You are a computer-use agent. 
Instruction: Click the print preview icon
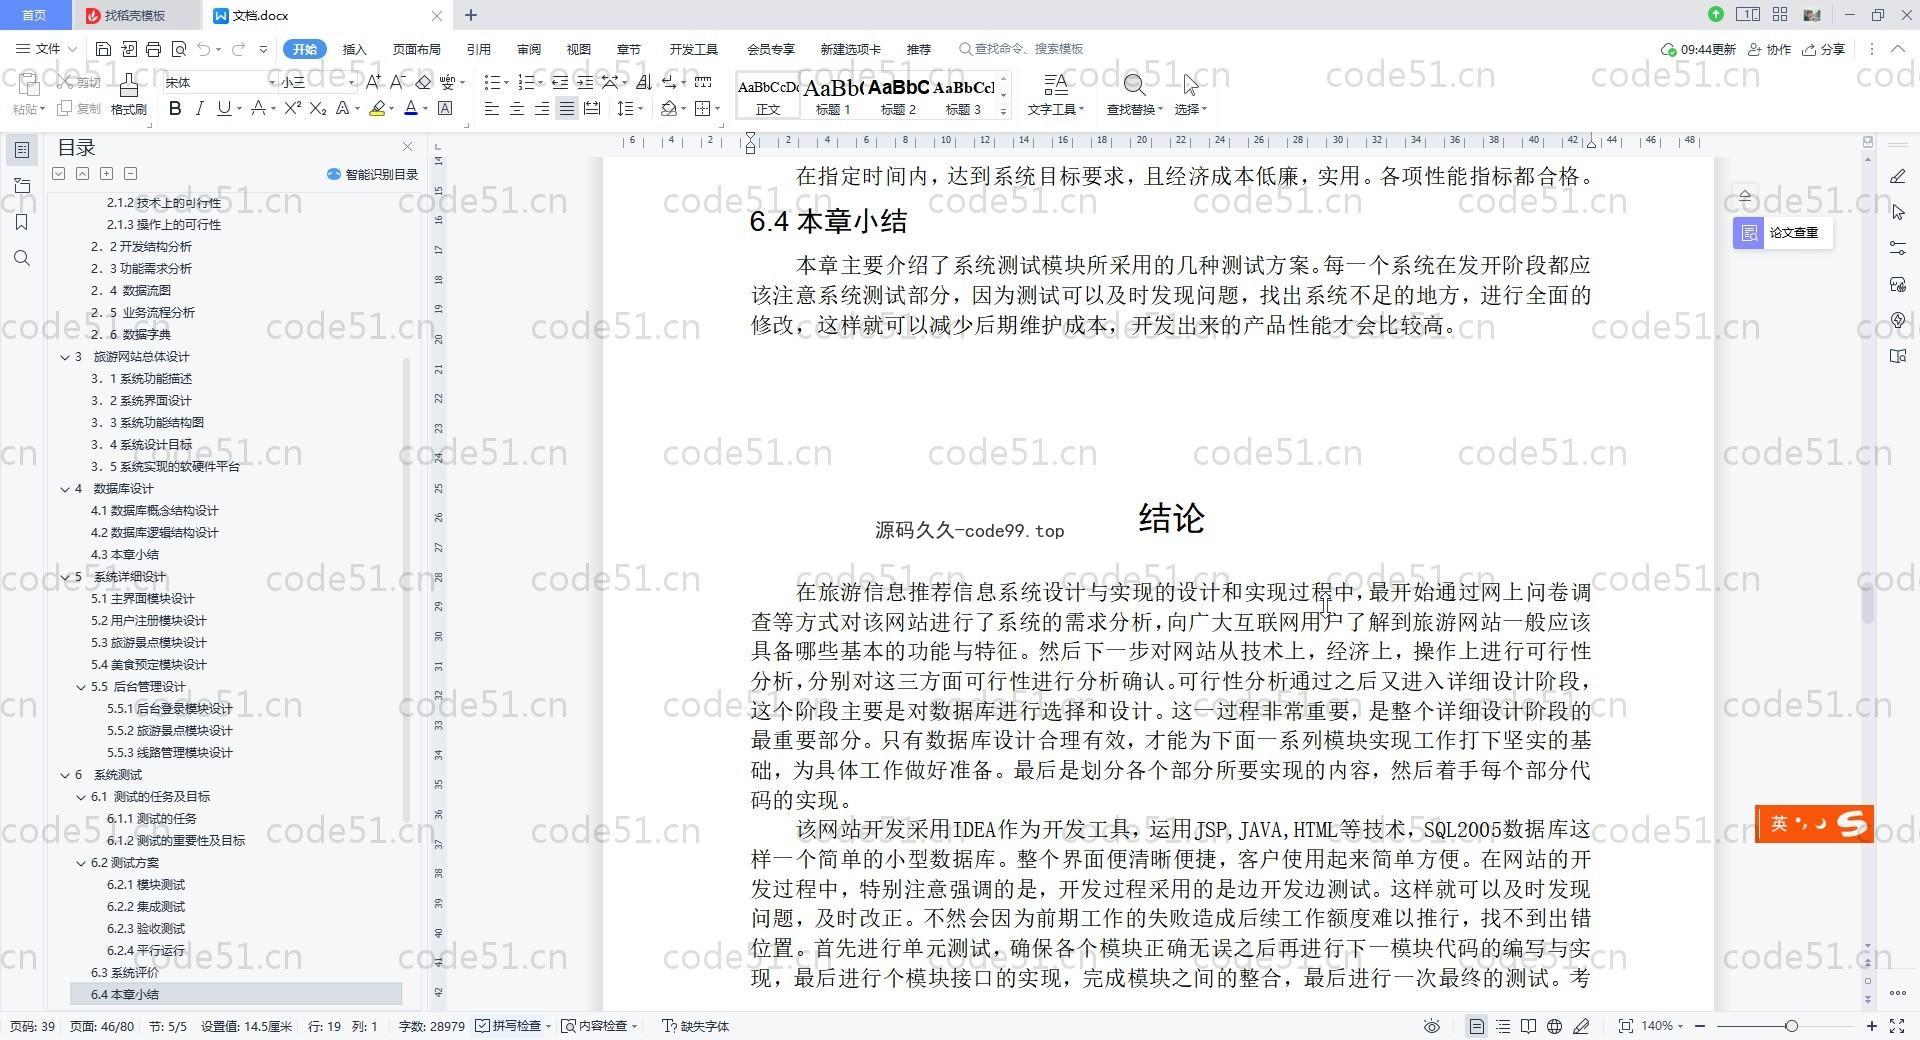[x=179, y=49]
